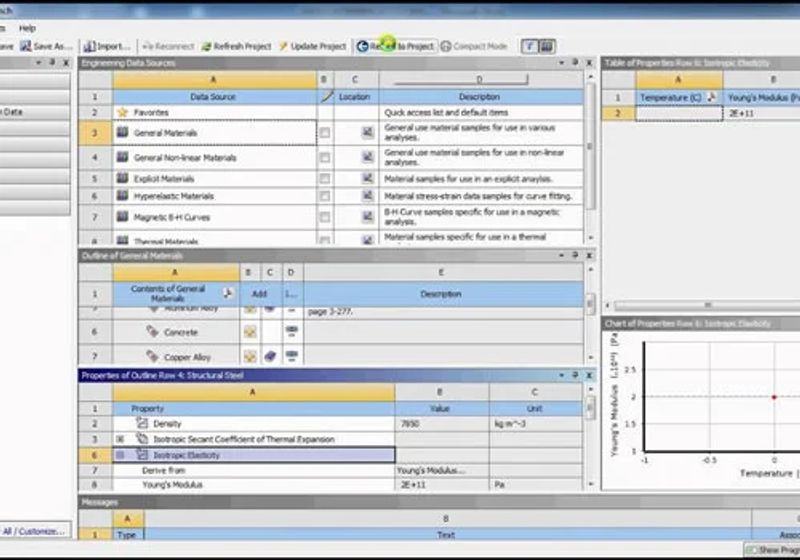Click the Update Project icon

[x=283, y=46]
